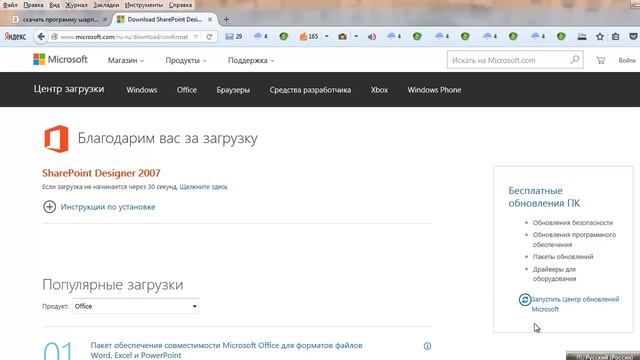640x360 pixels.
Task: Open the Браузеры section
Action: [x=233, y=90]
